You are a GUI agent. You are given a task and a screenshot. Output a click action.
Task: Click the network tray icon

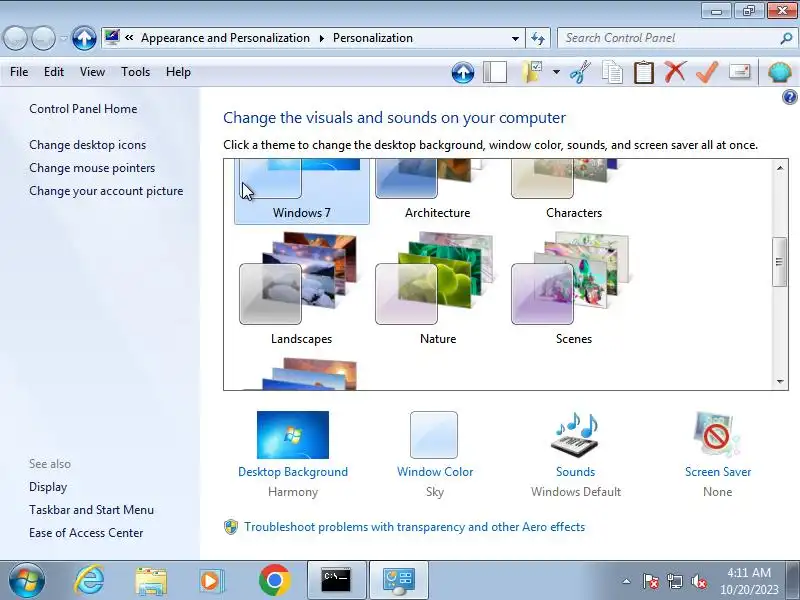(x=674, y=581)
